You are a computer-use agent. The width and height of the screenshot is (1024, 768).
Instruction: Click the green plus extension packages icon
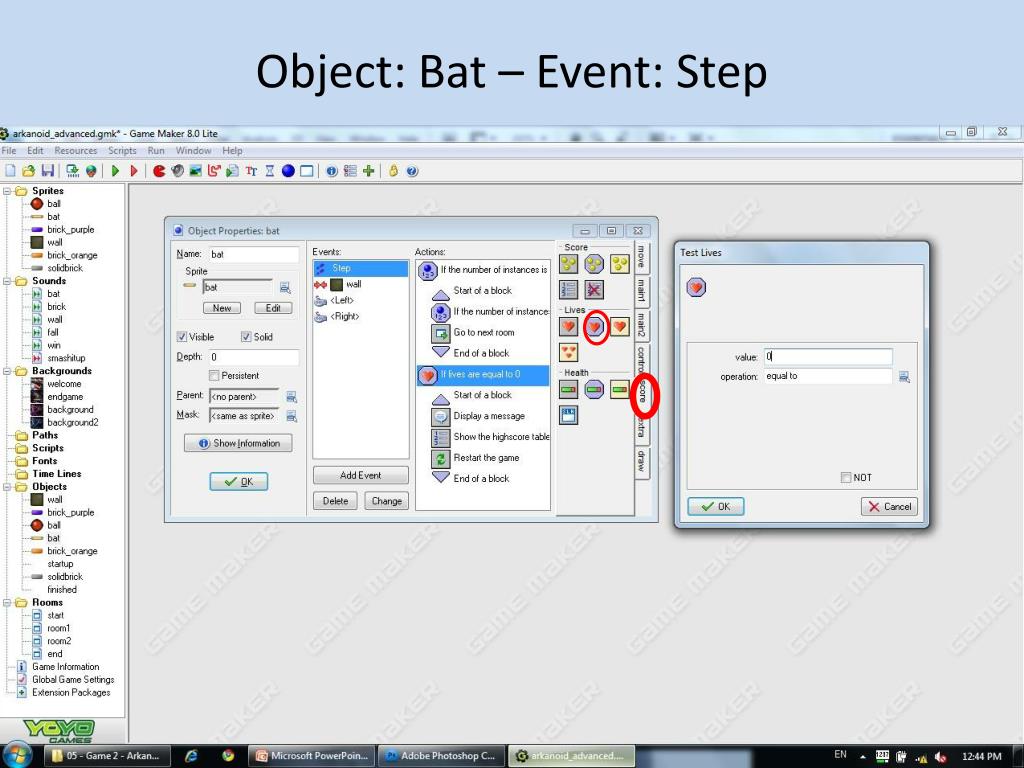[x=369, y=171]
